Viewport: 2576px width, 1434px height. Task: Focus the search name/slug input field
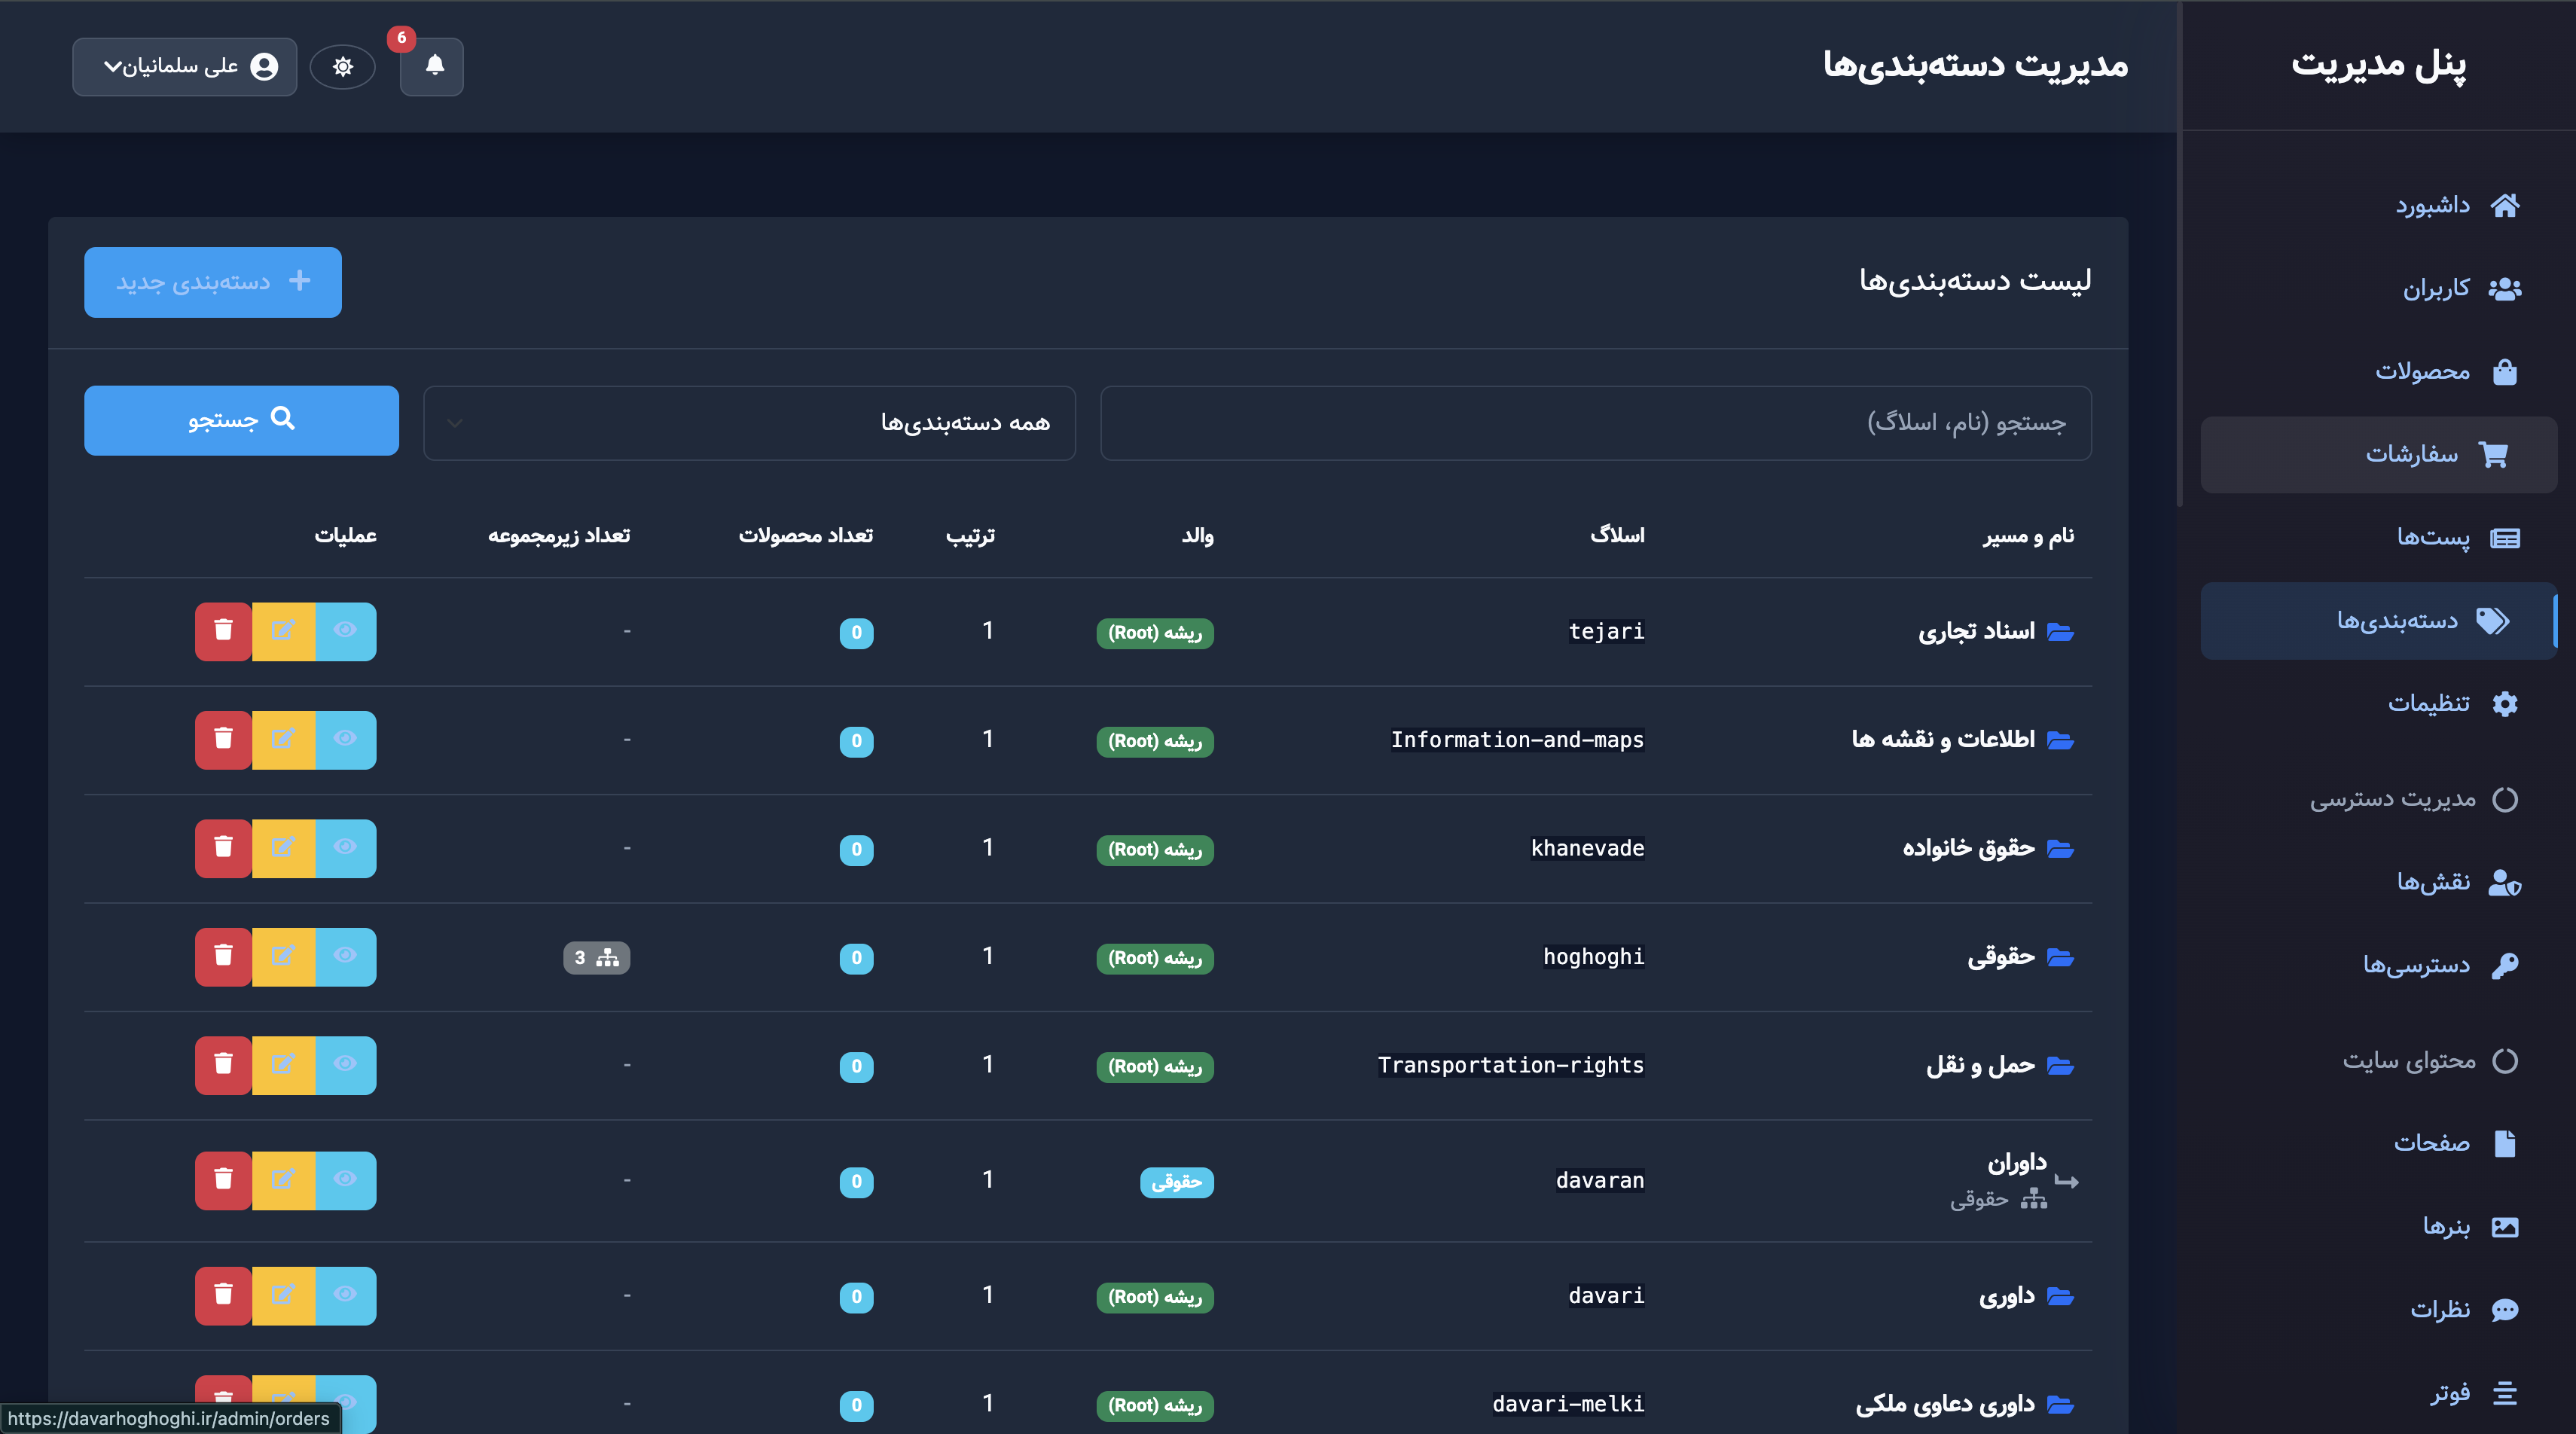(1595, 423)
